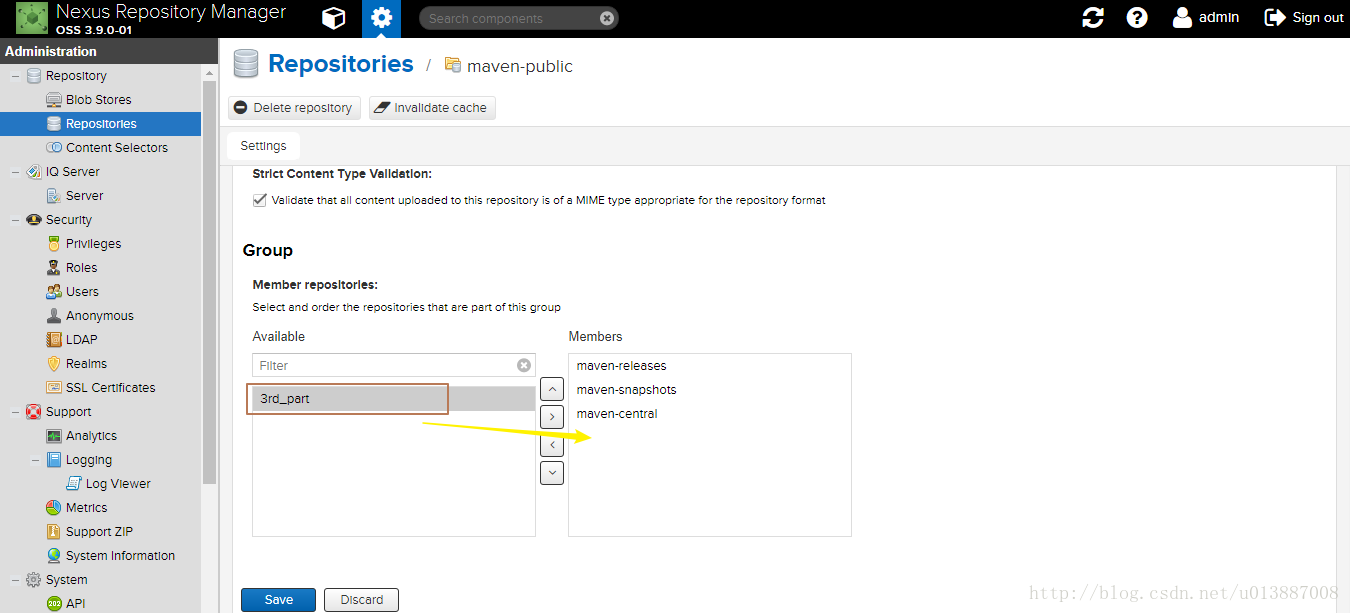Click the admin user account

[1206, 17]
